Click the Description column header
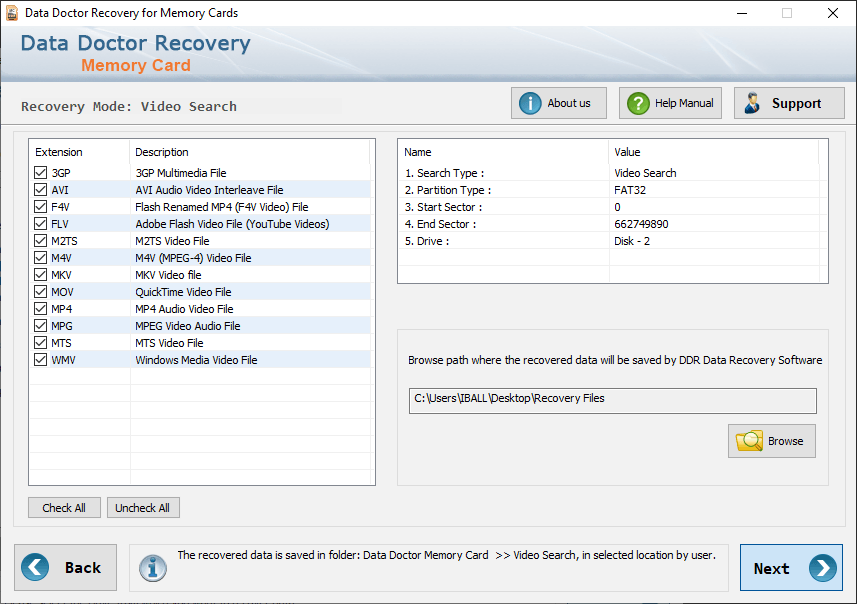This screenshot has width=857, height=604. coord(162,152)
